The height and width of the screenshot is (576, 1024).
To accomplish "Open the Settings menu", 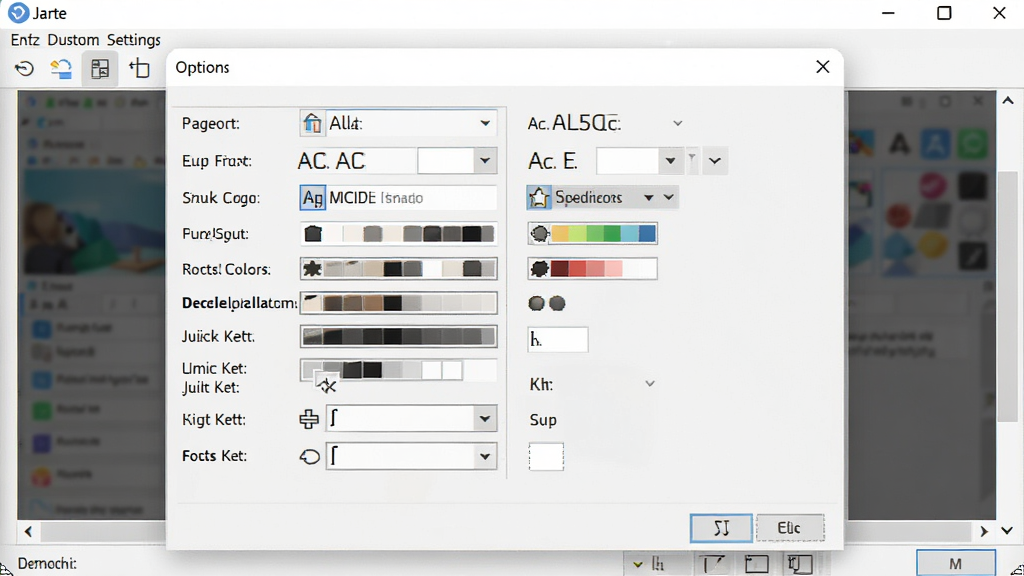I will click(134, 40).
